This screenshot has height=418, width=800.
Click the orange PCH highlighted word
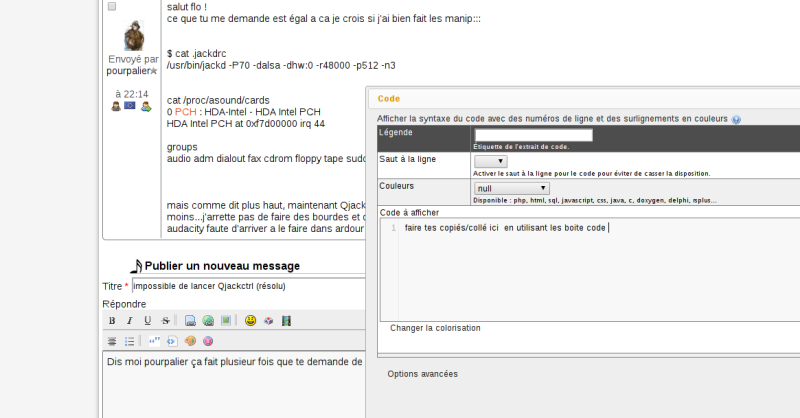tap(186, 112)
